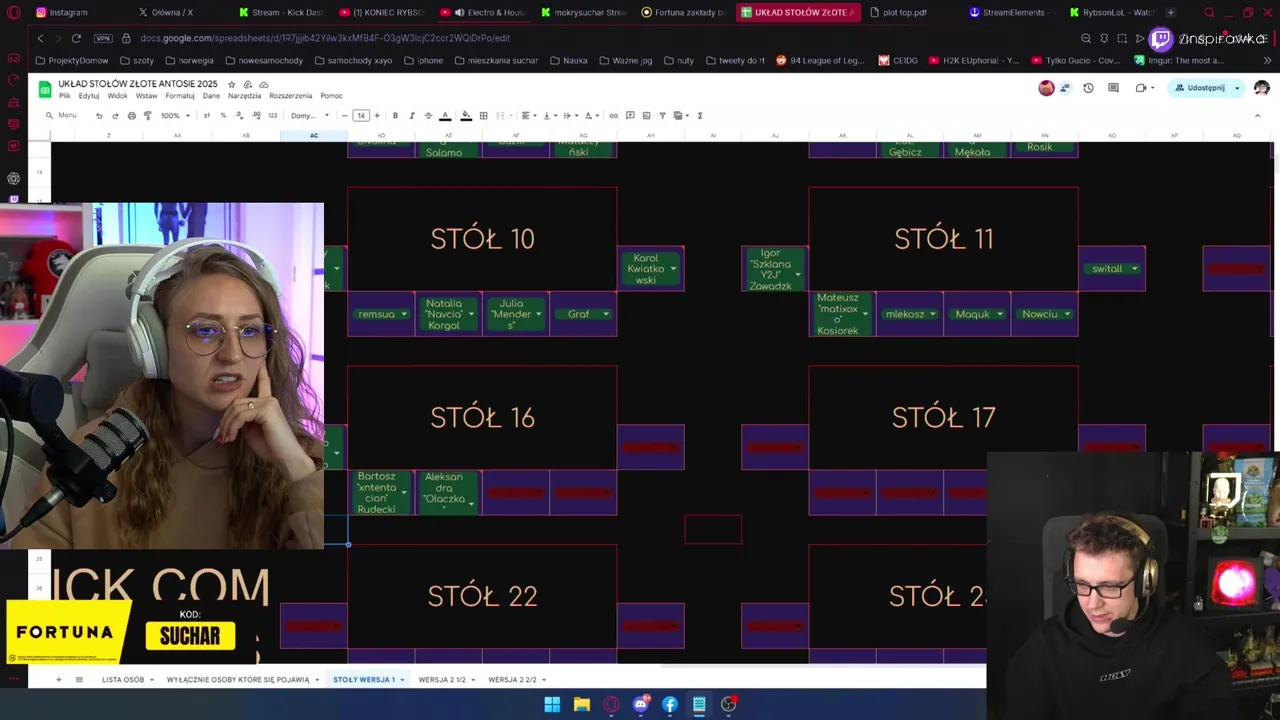Open new browser tab with plus
1280x720 pixels.
click(x=1171, y=12)
